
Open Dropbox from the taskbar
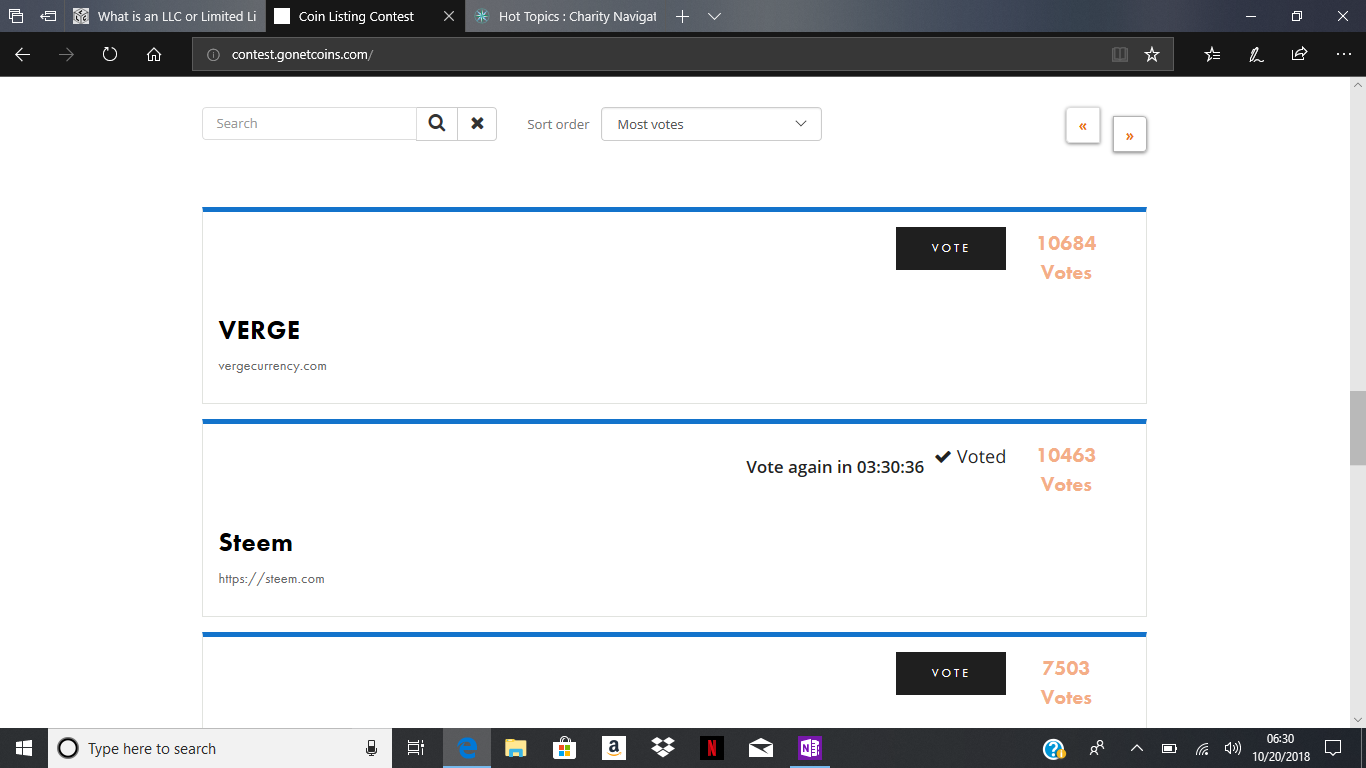(662, 748)
